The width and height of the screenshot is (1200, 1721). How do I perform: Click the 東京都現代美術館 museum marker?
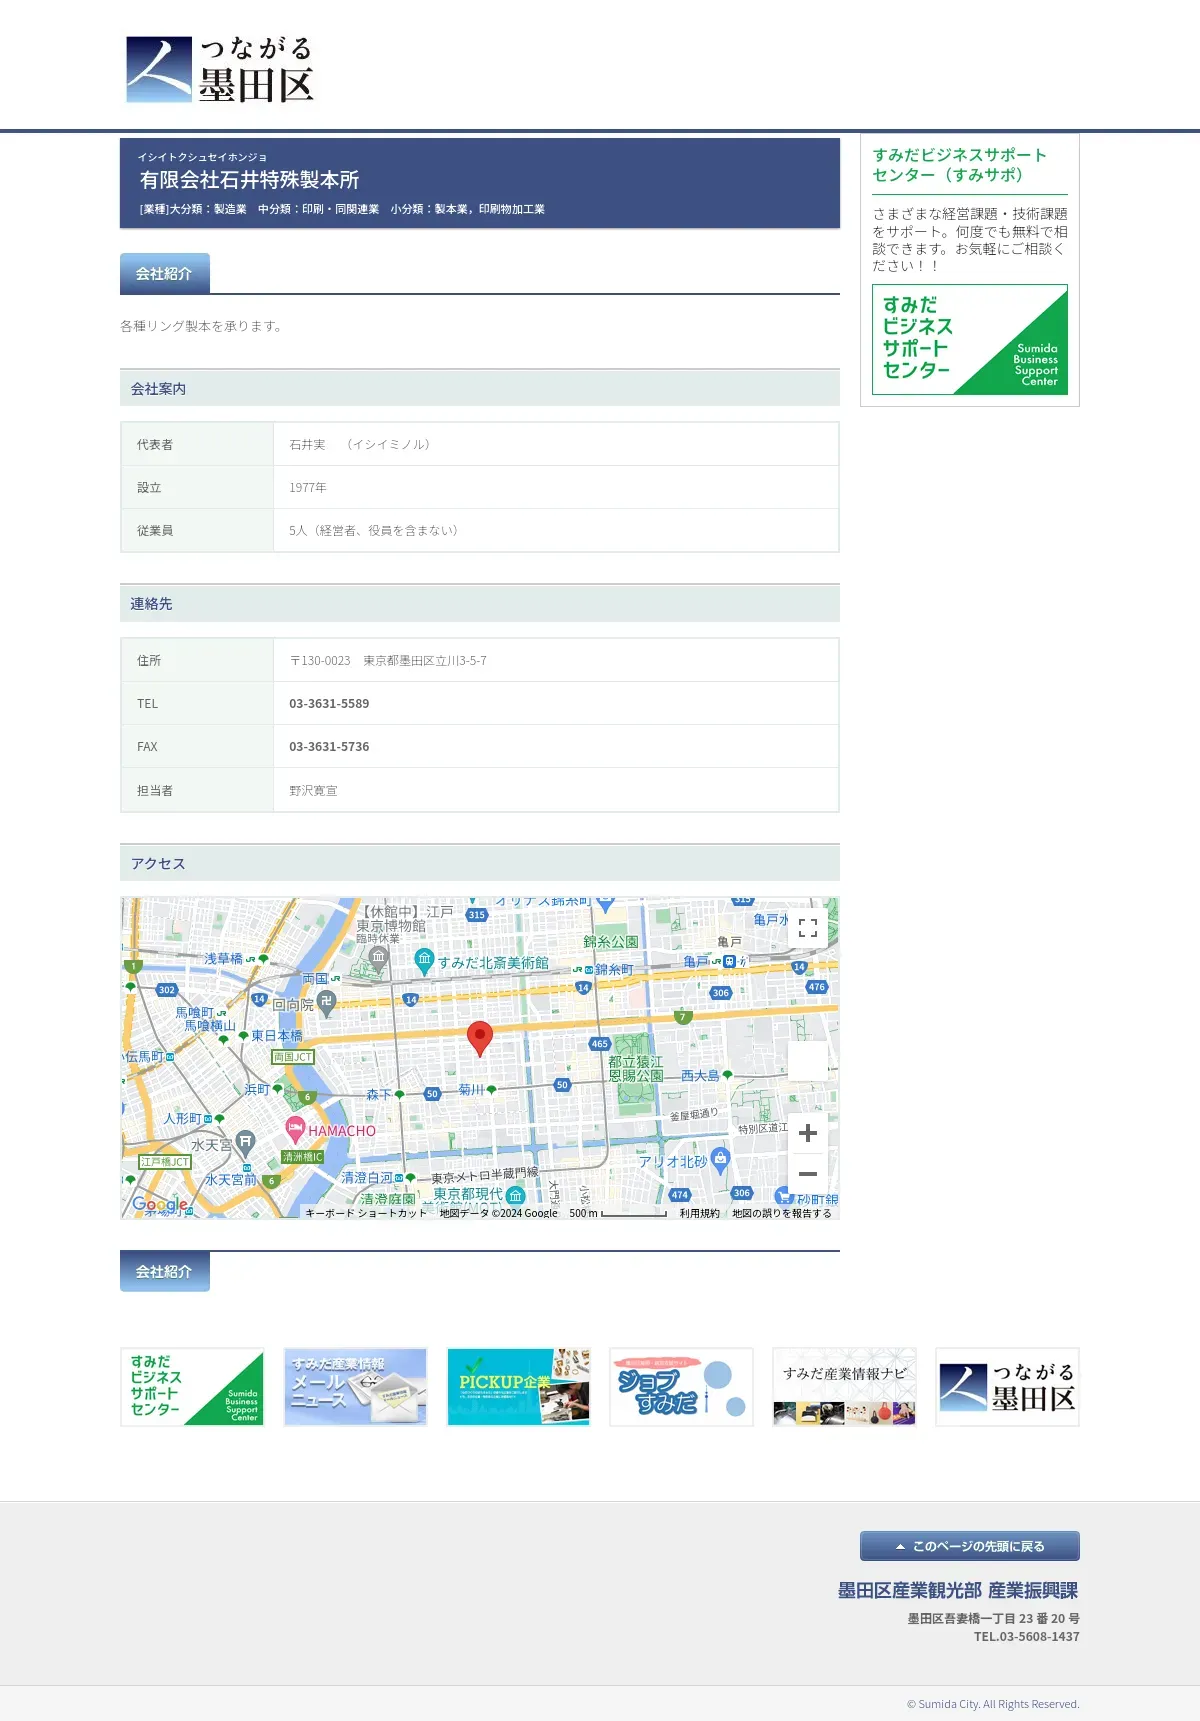515,1195
